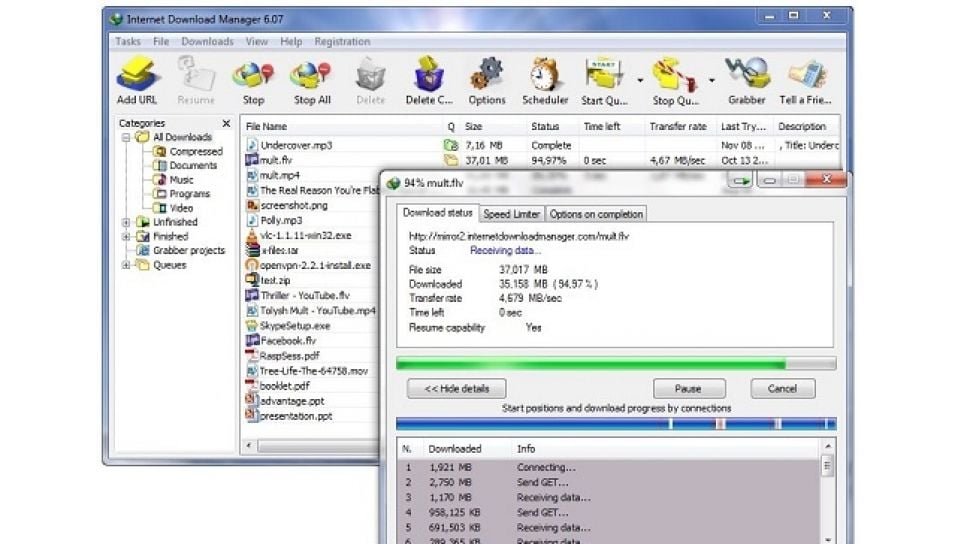
Task: Click the Start Queue toolbar icon
Action: pyautogui.click(x=604, y=75)
